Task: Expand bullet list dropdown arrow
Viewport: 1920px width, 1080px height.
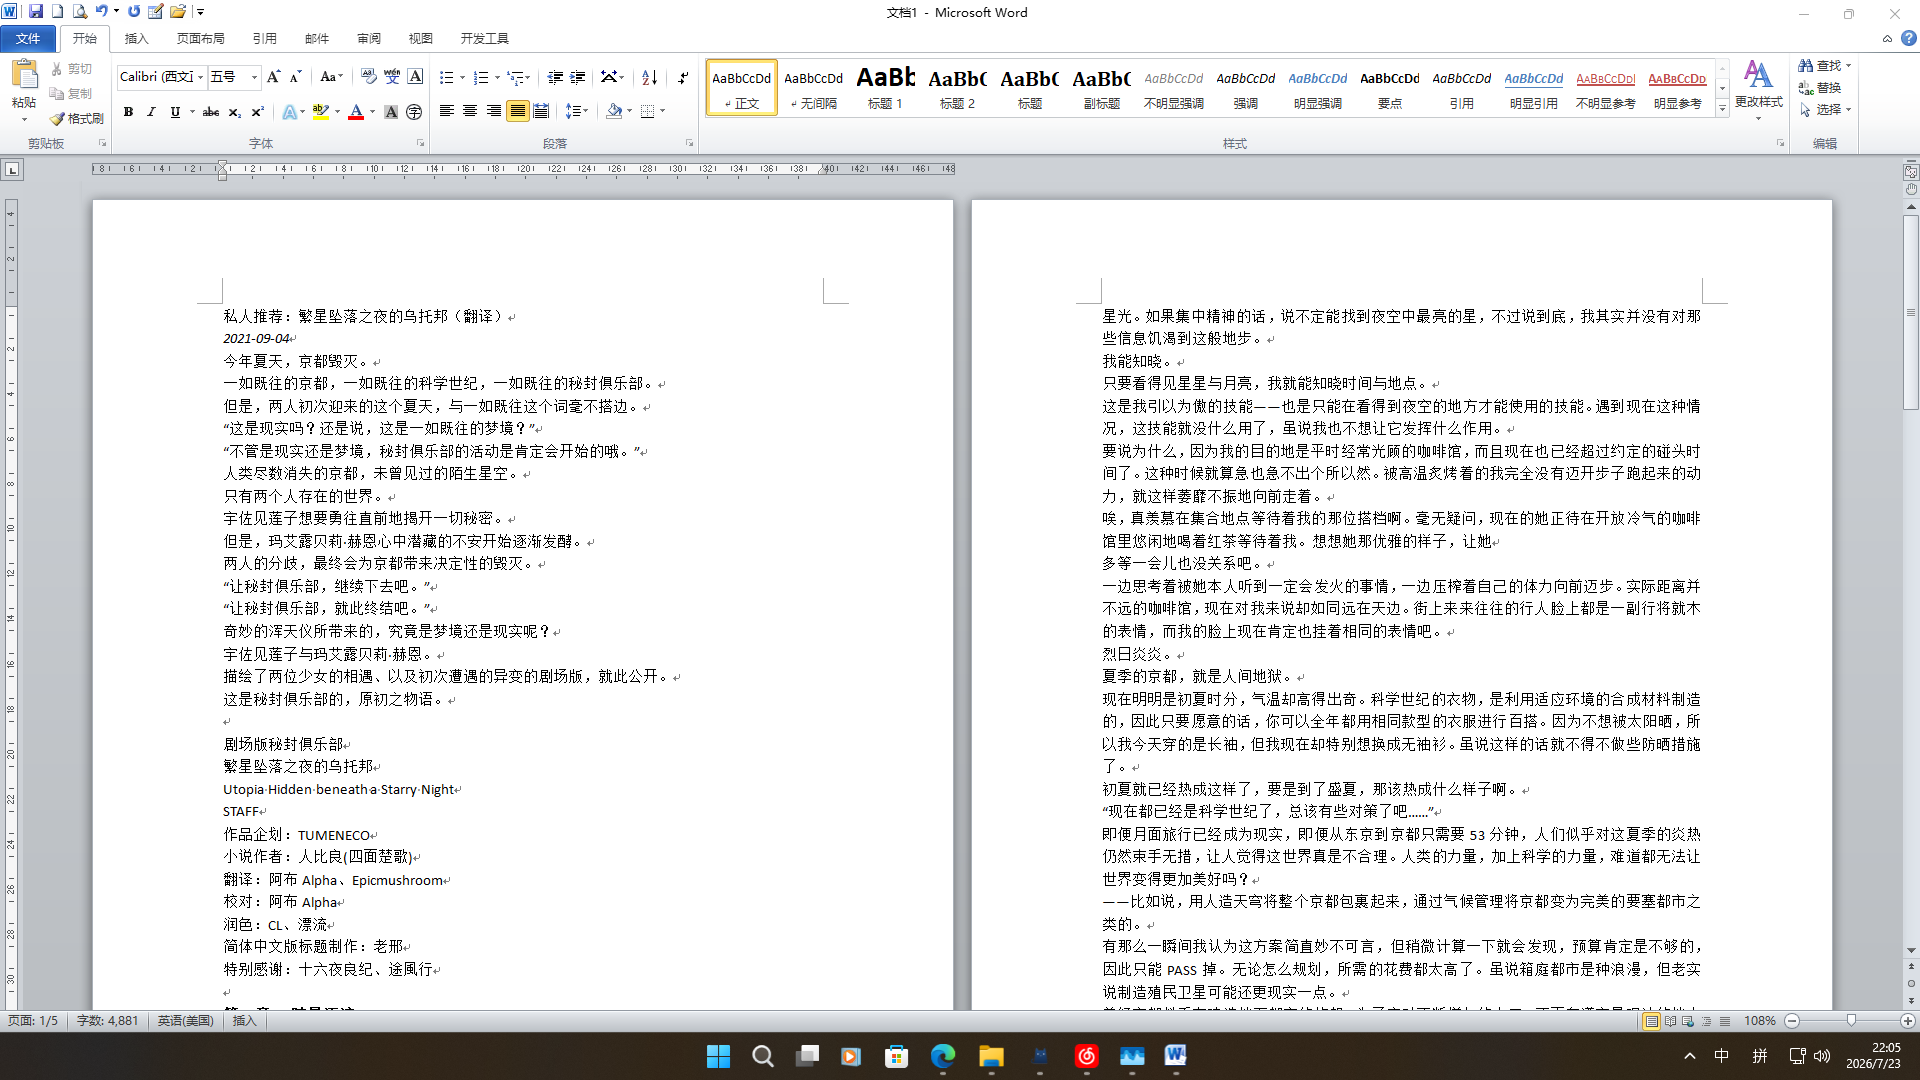Action: coord(462,77)
